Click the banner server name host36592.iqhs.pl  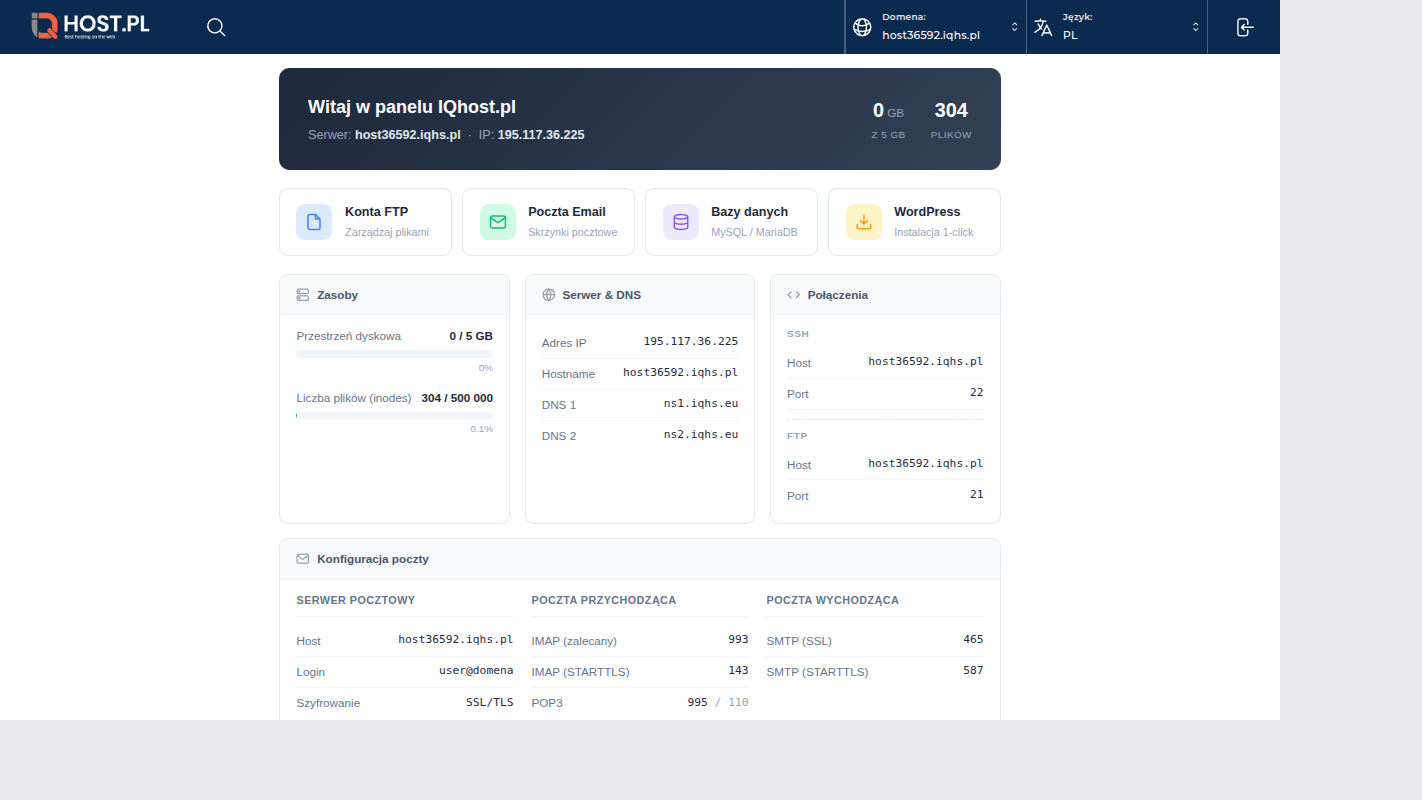pyautogui.click(x=408, y=134)
